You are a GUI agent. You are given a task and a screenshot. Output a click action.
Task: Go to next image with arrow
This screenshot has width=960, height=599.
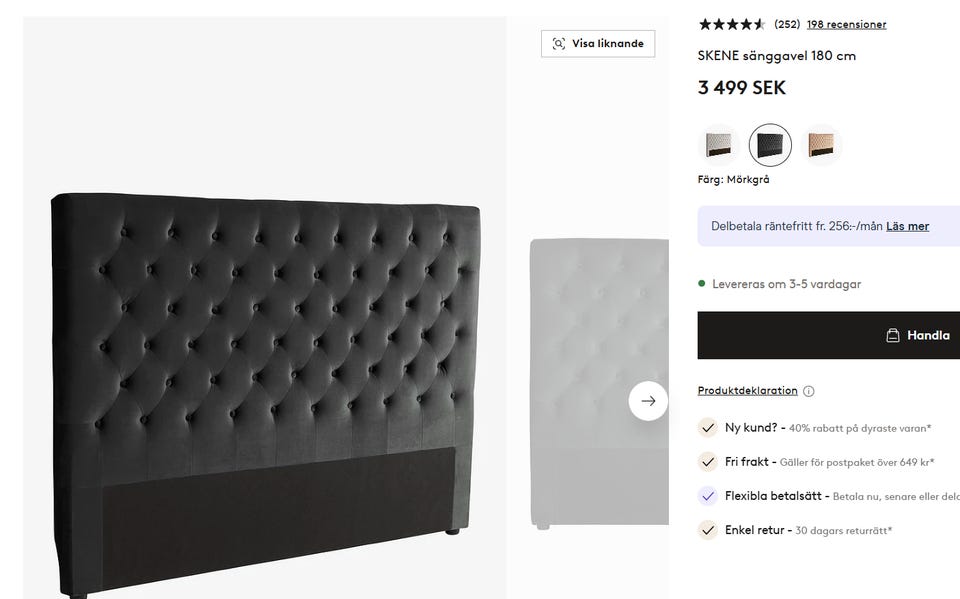pos(648,401)
